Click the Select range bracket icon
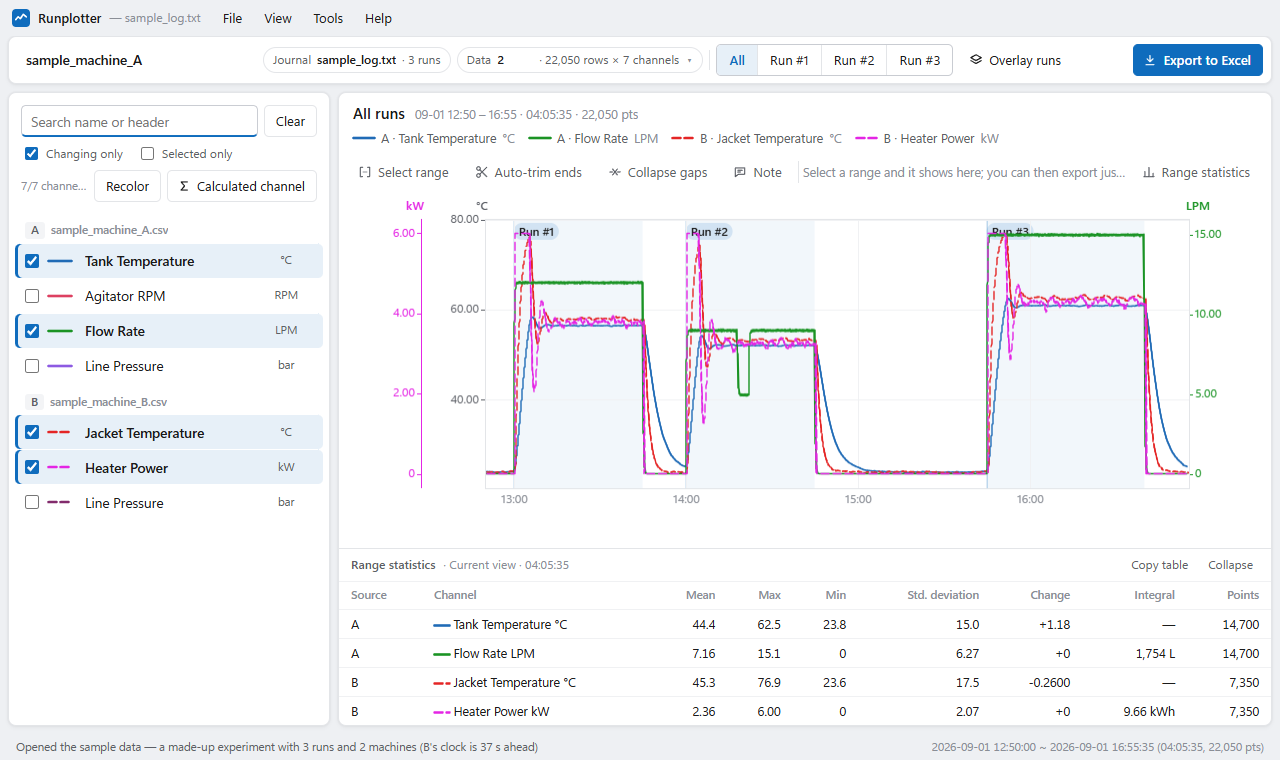 point(365,172)
